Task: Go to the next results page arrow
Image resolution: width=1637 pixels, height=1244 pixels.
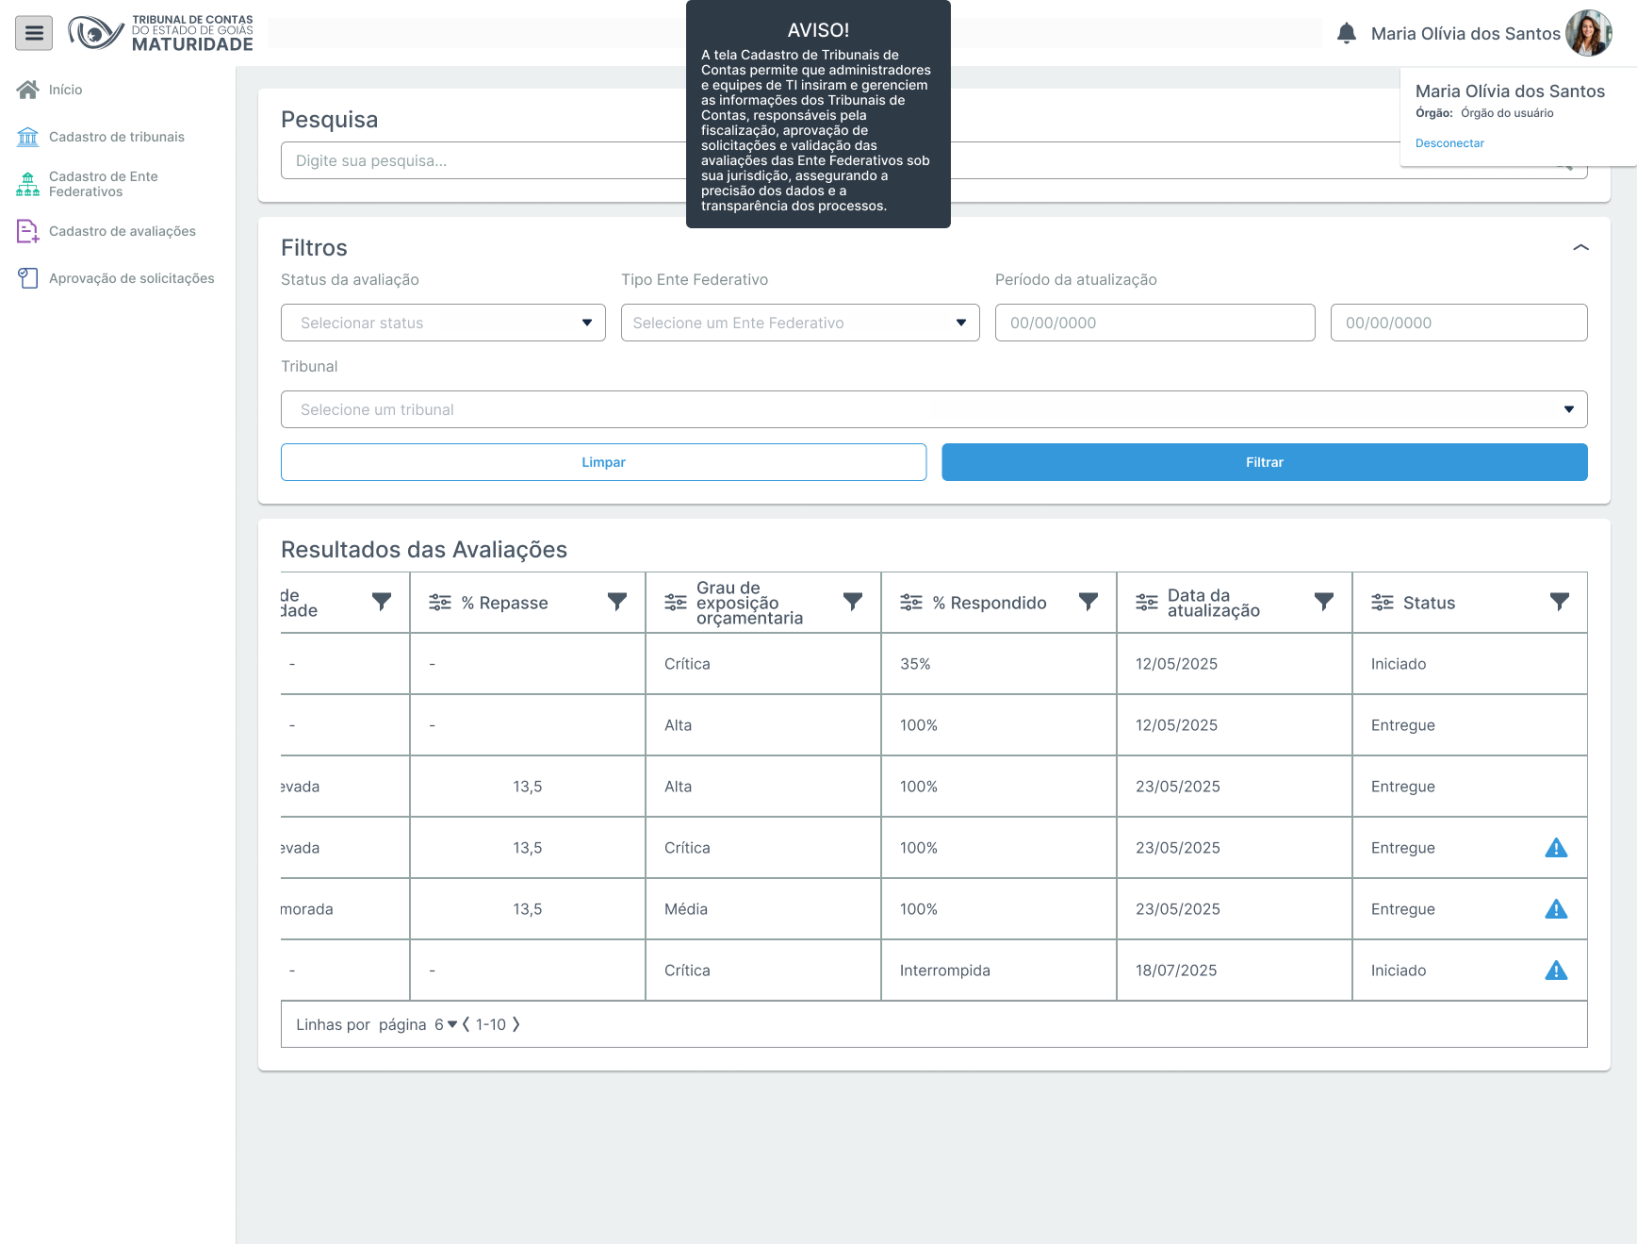Action: (516, 1024)
